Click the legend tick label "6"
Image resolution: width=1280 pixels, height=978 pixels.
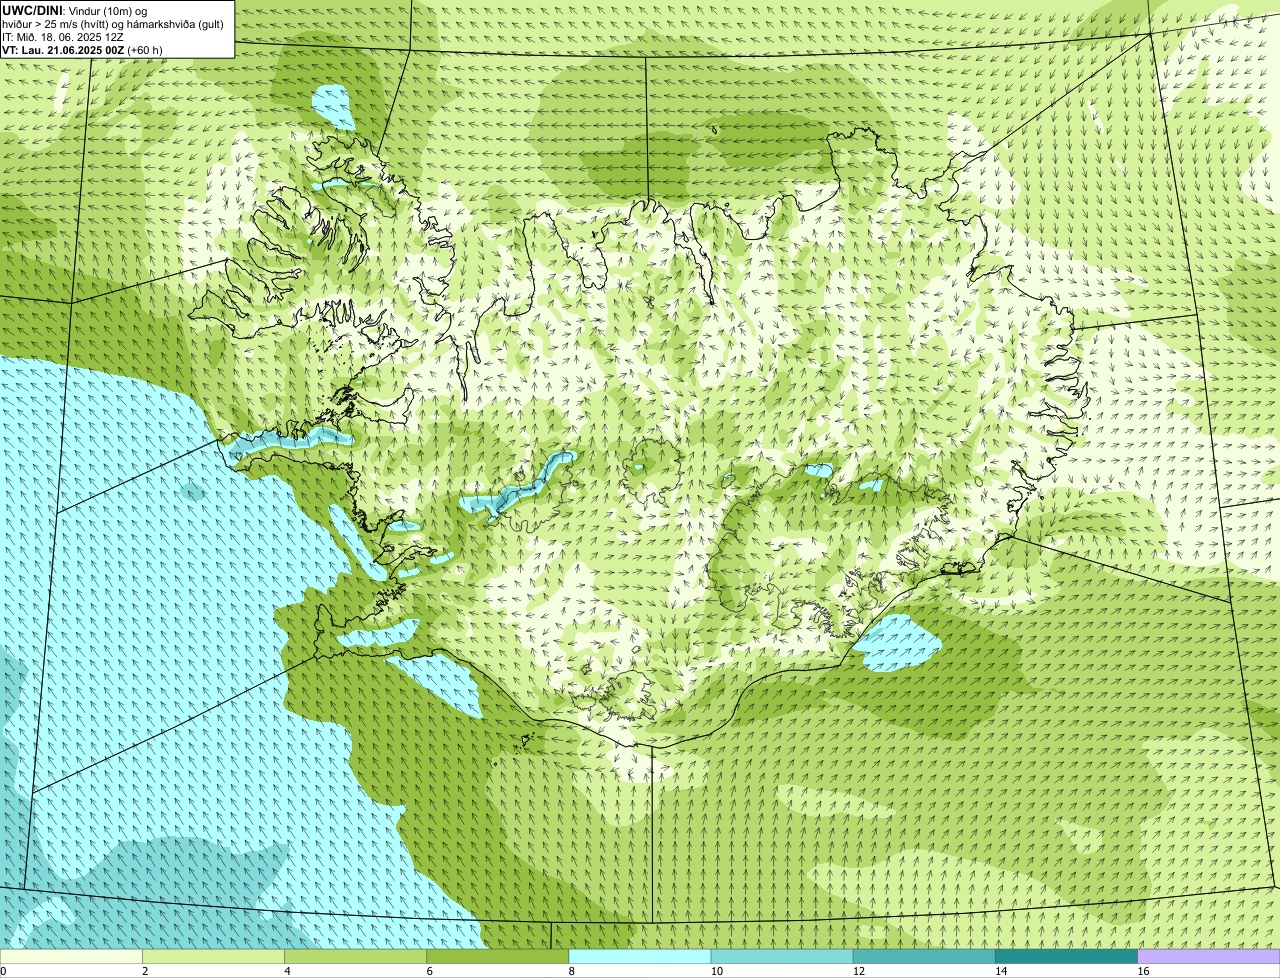pyautogui.click(x=430, y=971)
